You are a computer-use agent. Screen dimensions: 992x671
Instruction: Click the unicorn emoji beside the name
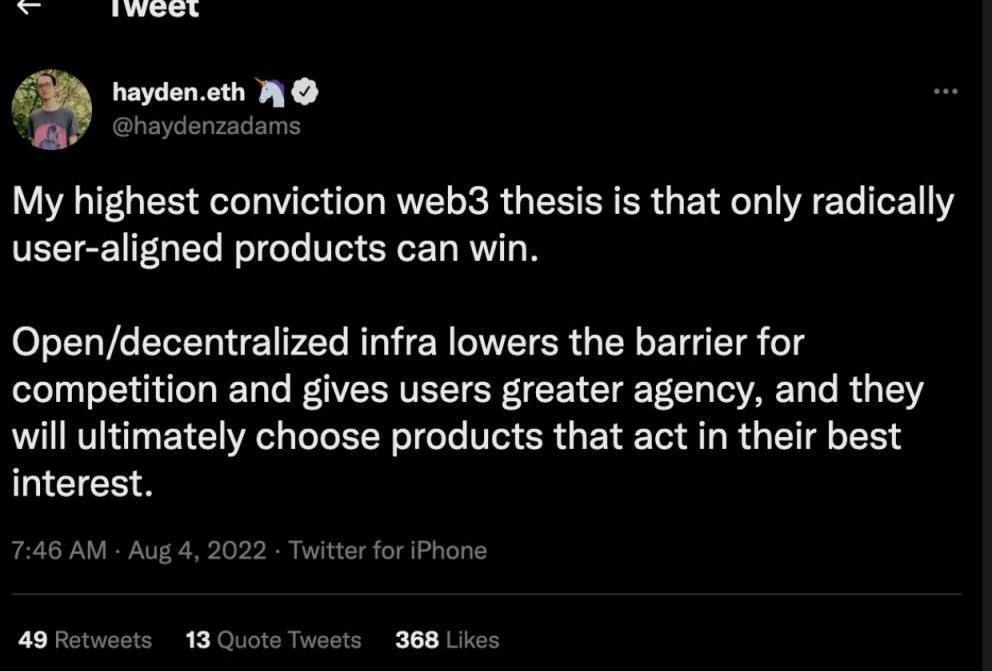[x=271, y=92]
